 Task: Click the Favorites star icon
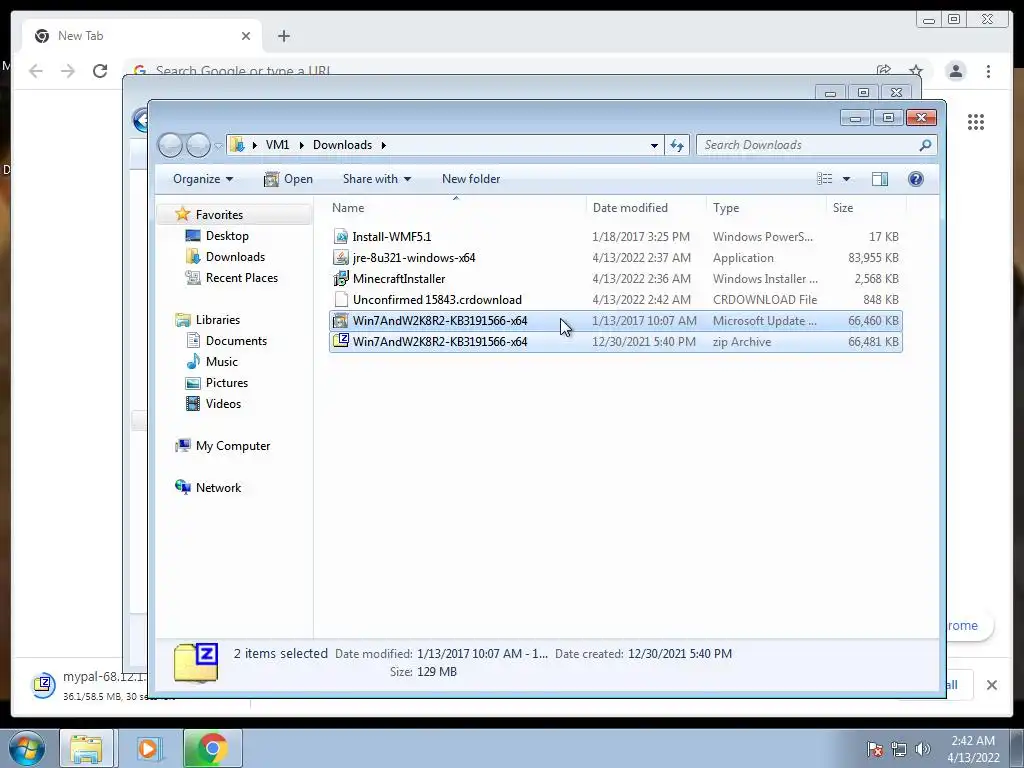183,214
